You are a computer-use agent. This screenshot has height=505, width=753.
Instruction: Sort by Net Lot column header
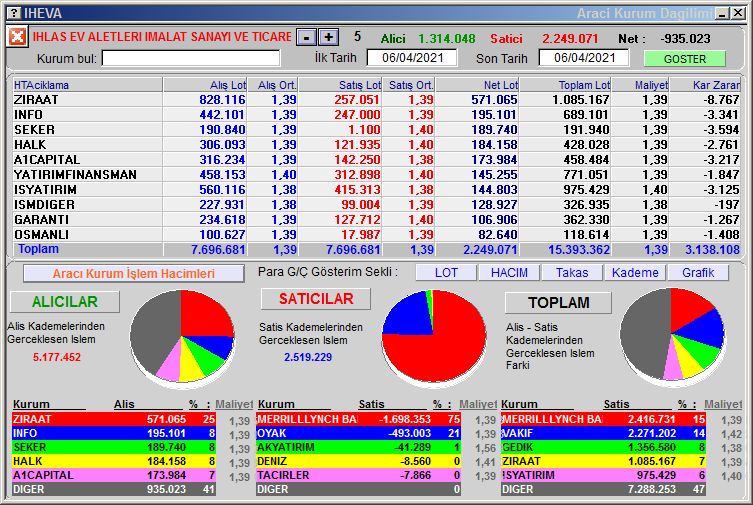click(x=477, y=85)
